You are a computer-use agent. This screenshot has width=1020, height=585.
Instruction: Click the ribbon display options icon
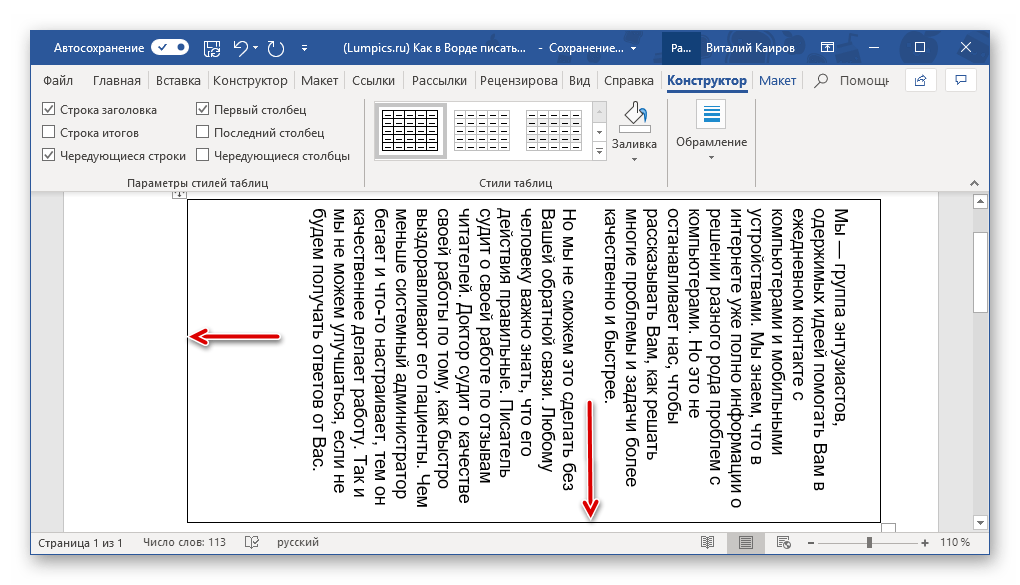click(826, 47)
